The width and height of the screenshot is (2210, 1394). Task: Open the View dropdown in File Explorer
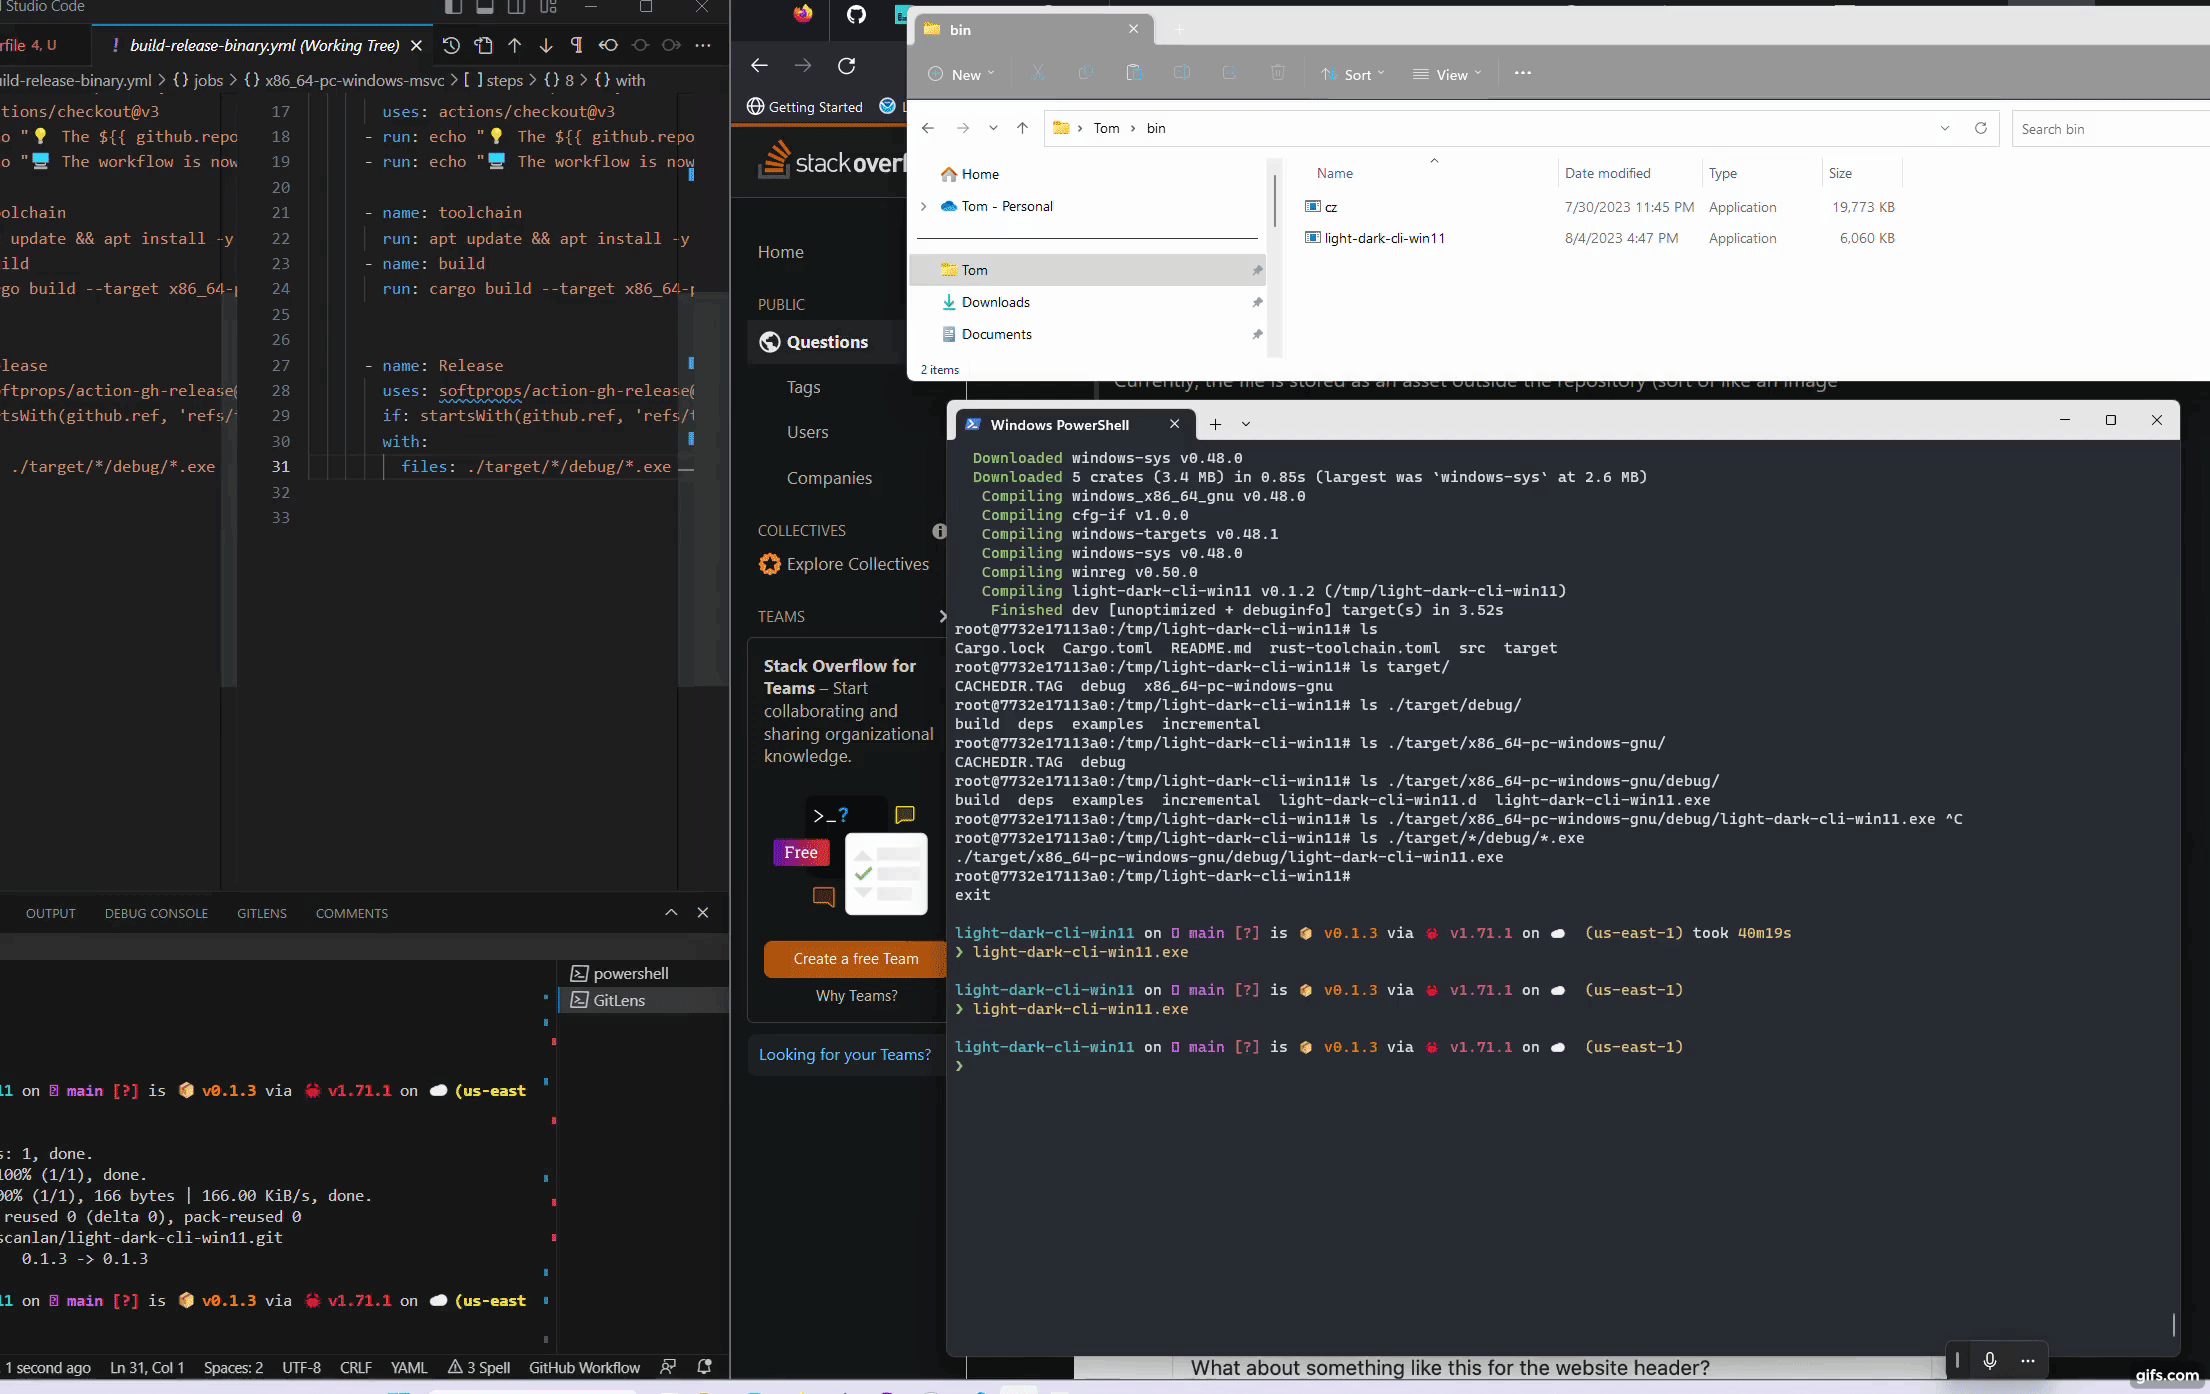tap(1447, 74)
